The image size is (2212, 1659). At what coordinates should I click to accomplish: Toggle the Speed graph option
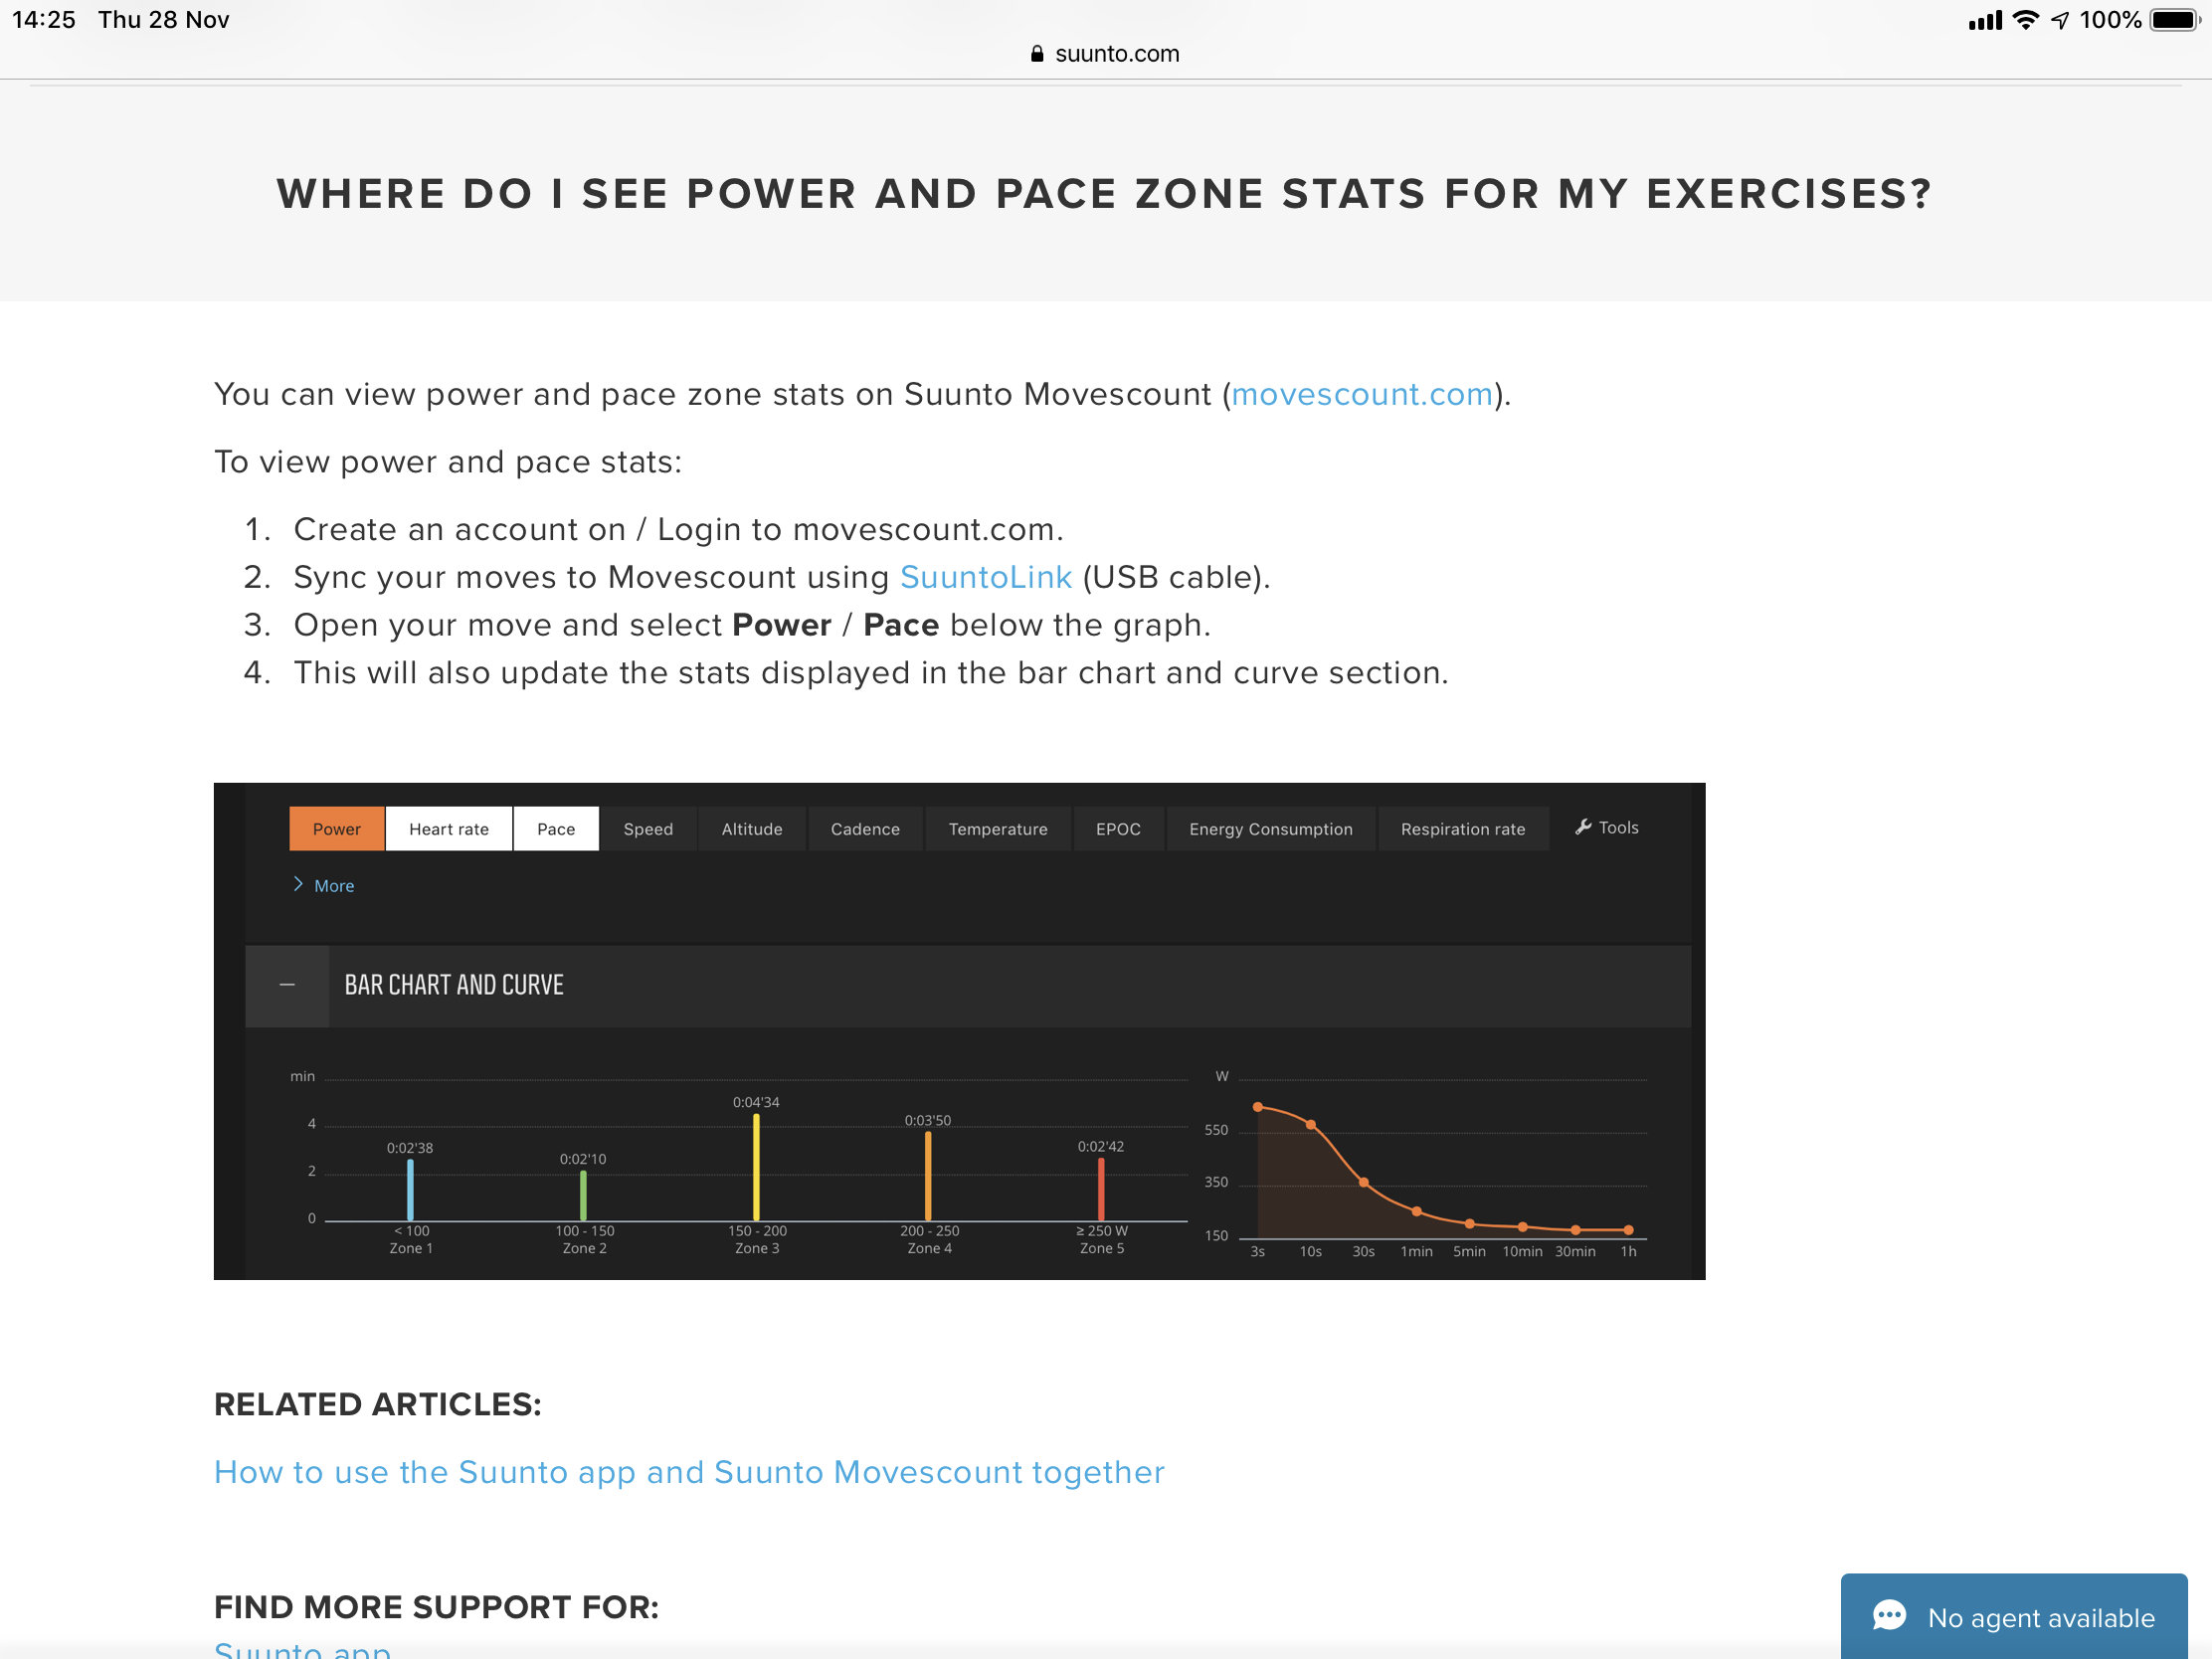[648, 829]
